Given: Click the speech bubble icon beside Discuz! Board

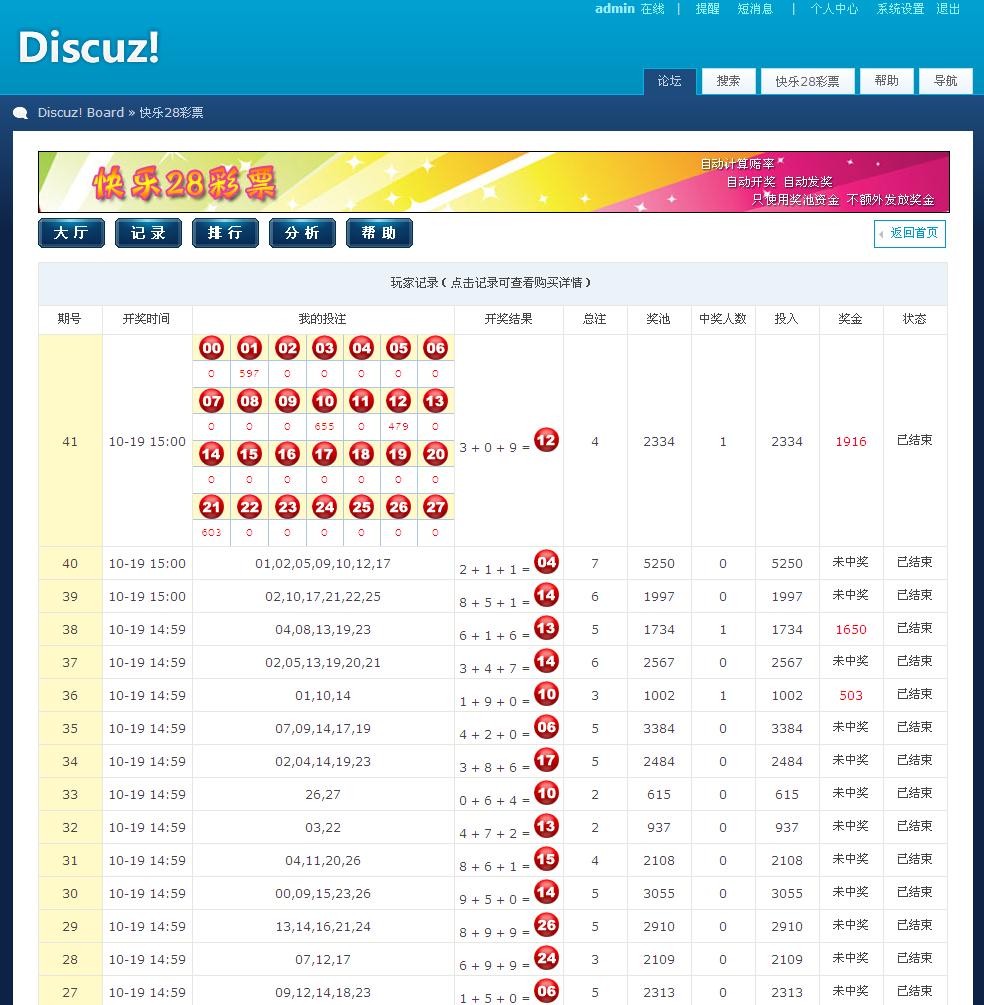Looking at the screenshot, I should [21, 113].
